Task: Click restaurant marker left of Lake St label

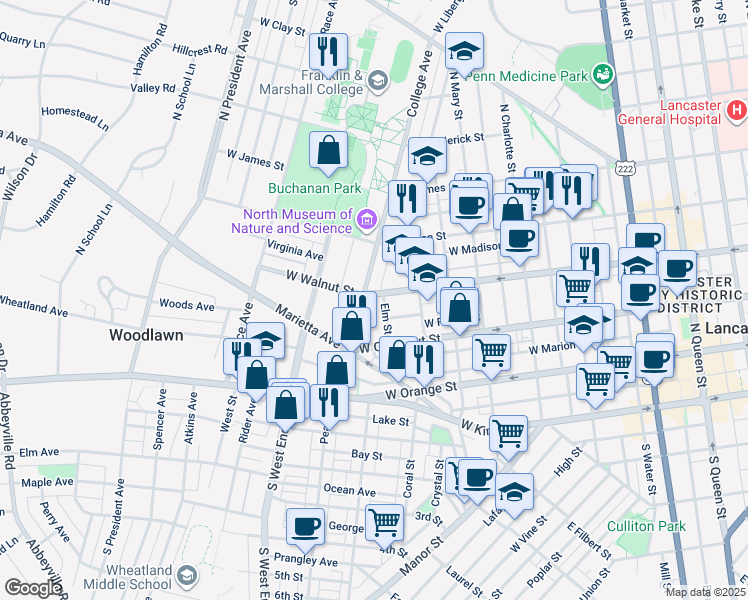Action: [329, 403]
